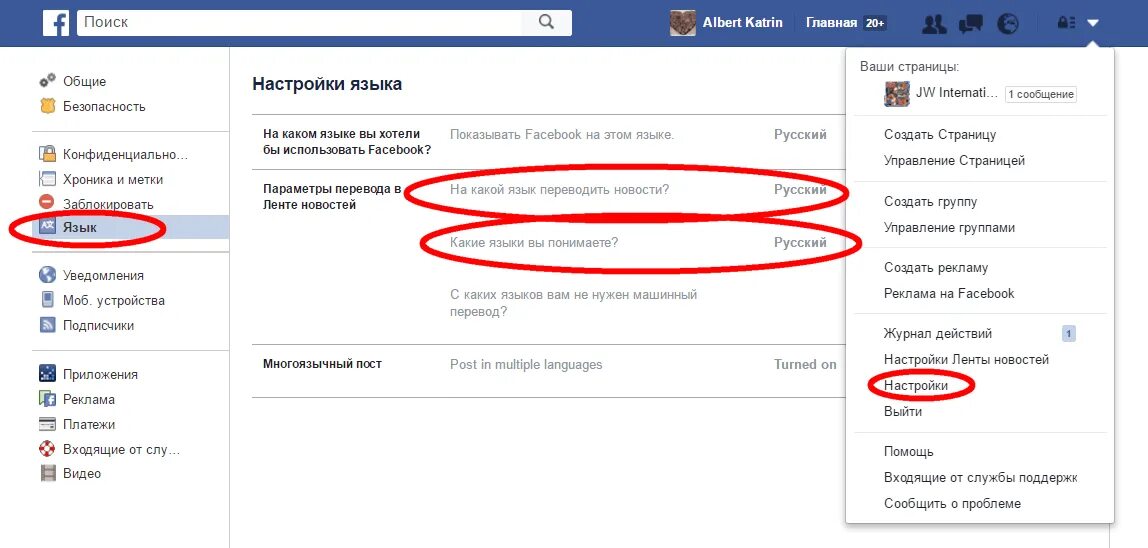This screenshot has height=548, width=1148.
Task: Click the Моб. устройства phone icon
Action: coord(48,300)
